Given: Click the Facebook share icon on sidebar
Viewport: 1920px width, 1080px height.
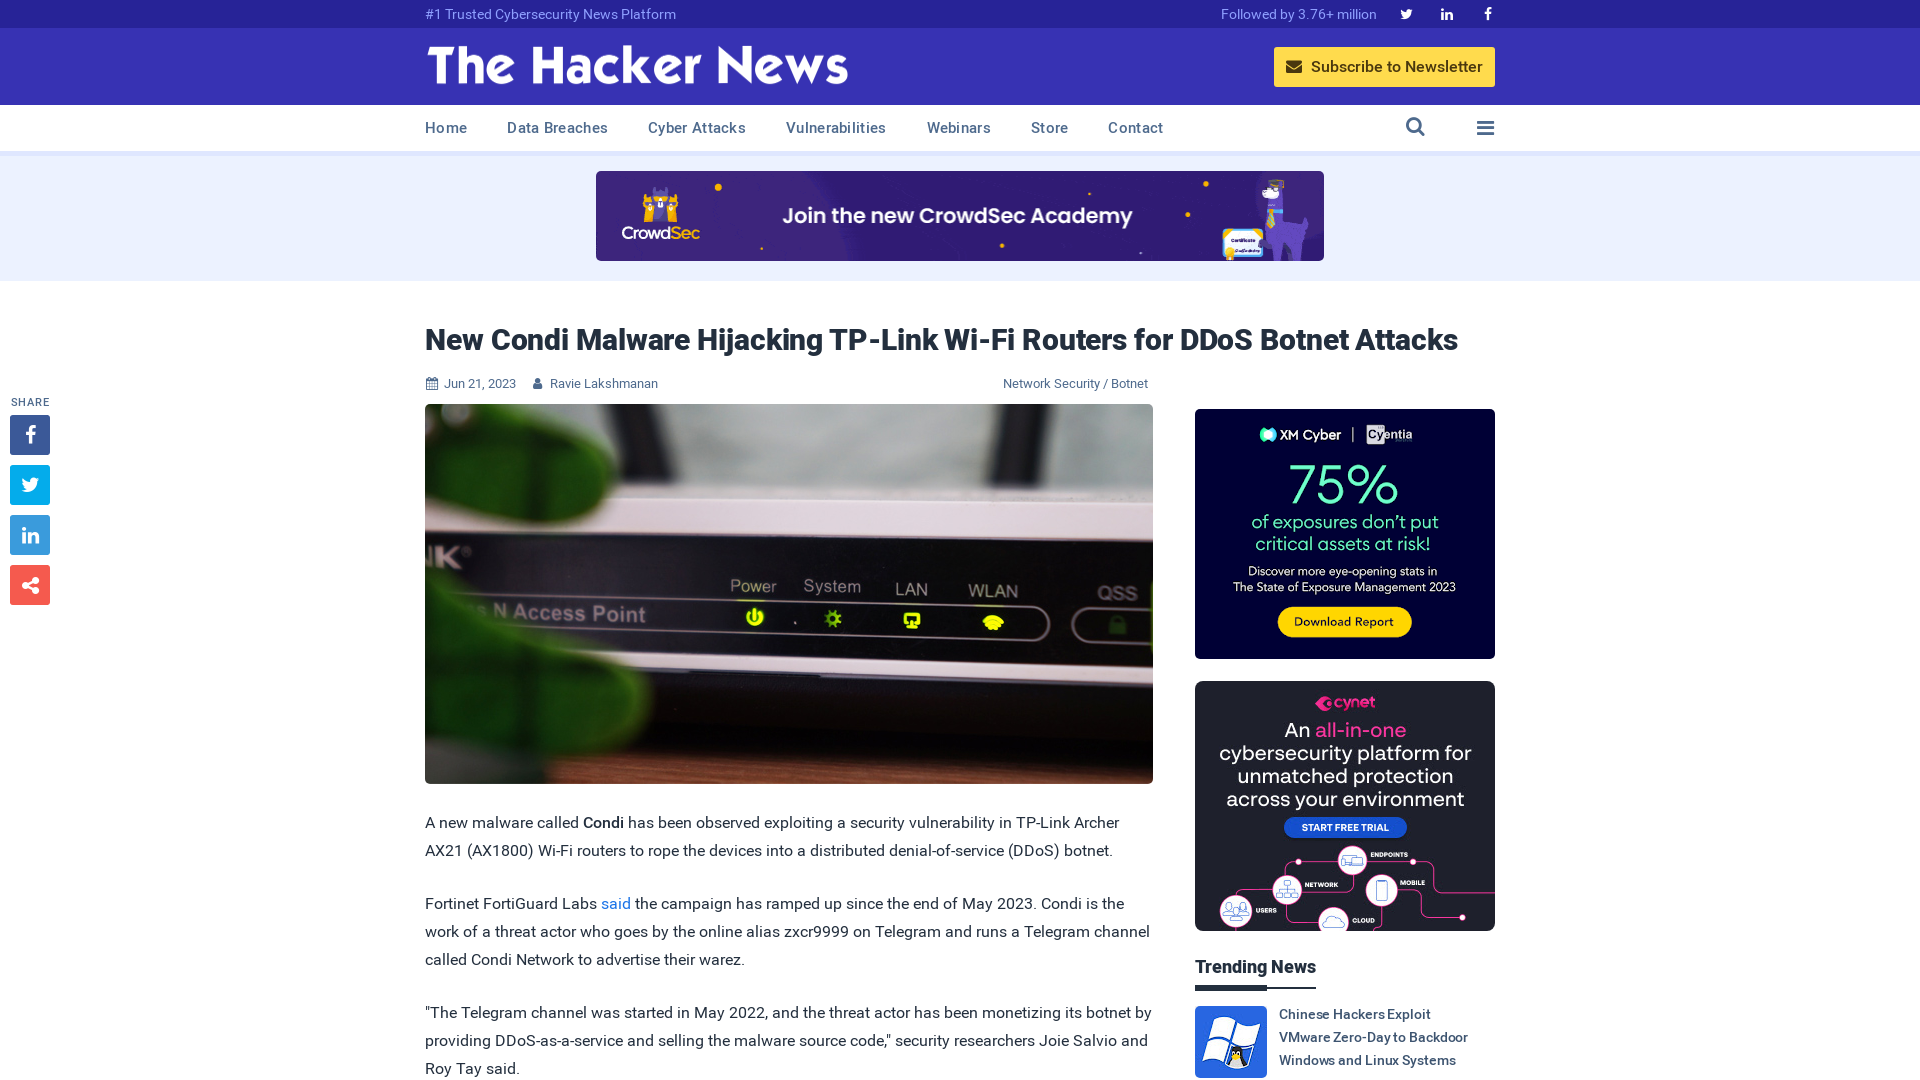Looking at the screenshot, I should (29, 434).
